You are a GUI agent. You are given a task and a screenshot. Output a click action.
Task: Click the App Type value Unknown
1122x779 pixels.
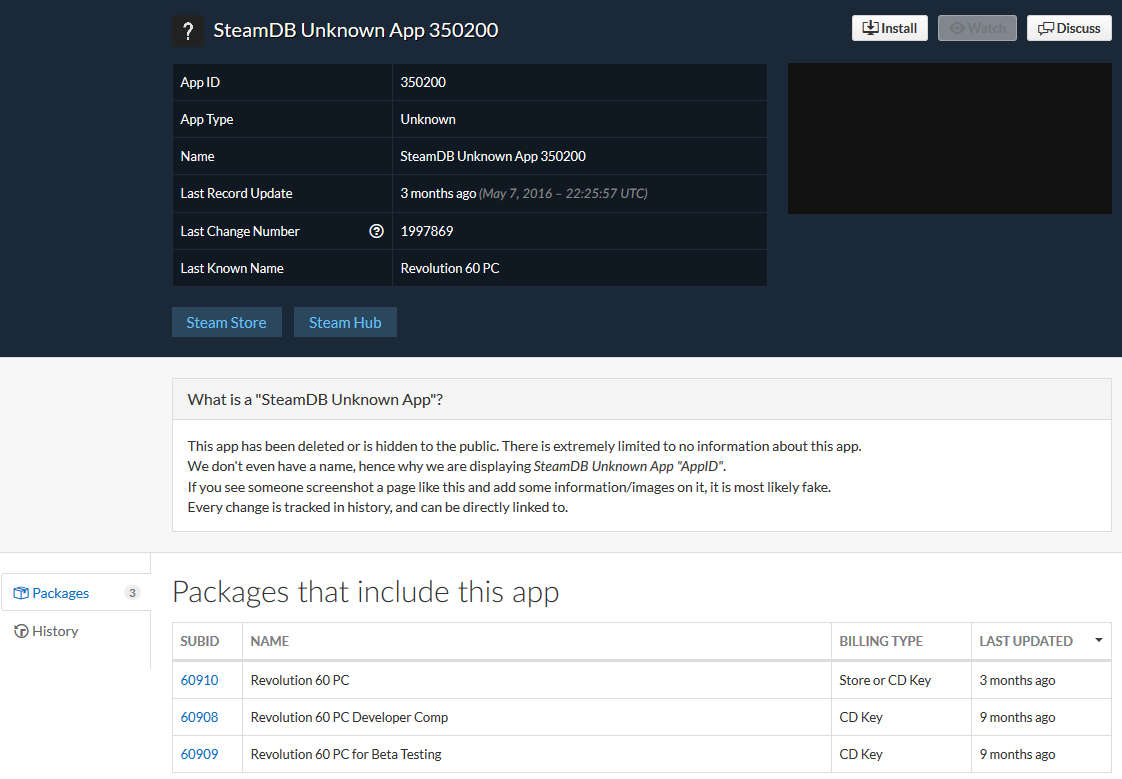click(428, 119)
